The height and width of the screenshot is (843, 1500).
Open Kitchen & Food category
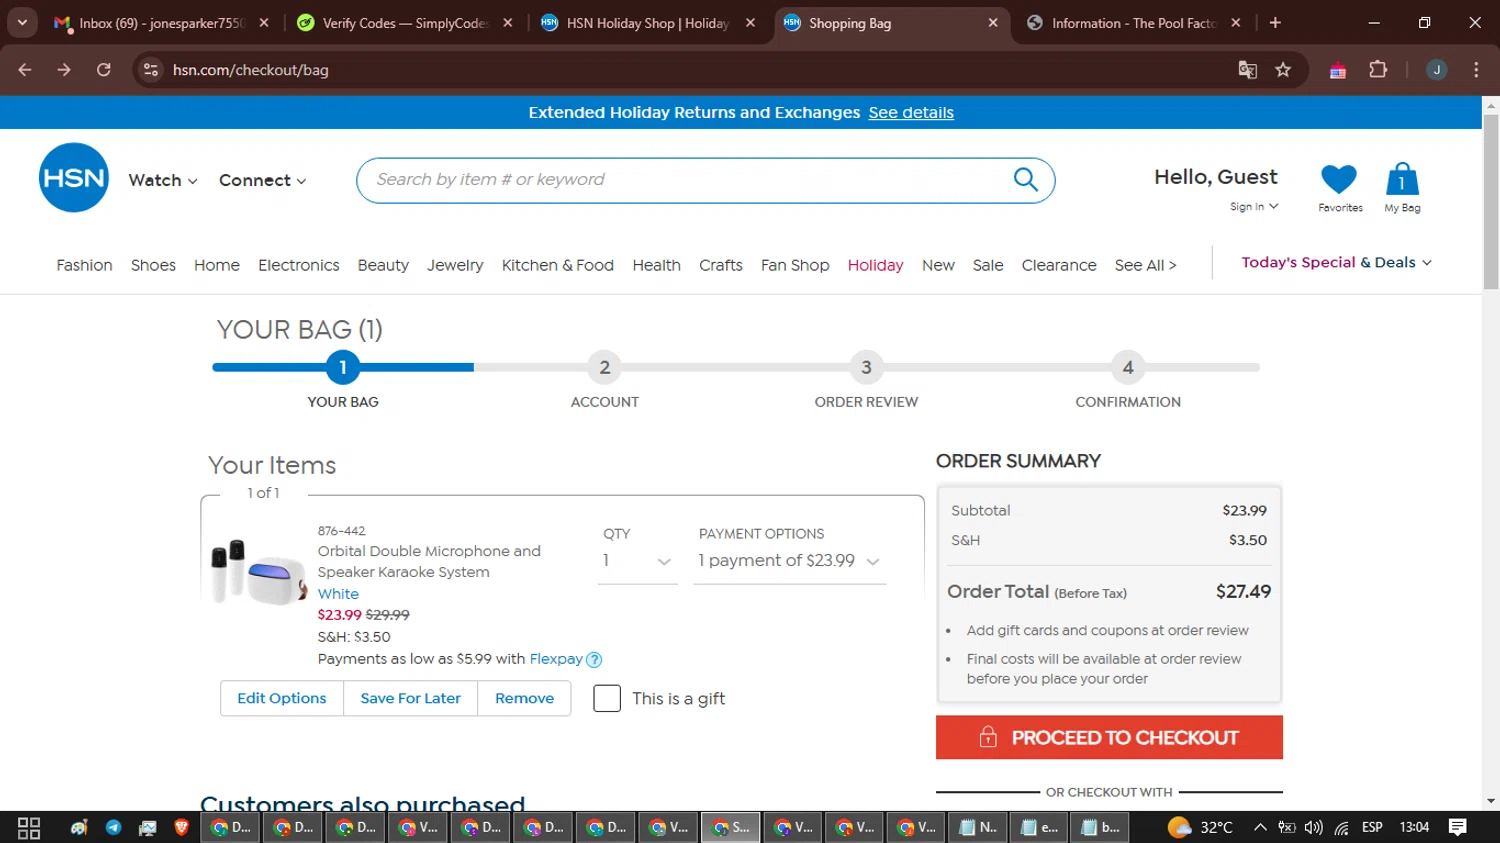(x=557, y=265)
